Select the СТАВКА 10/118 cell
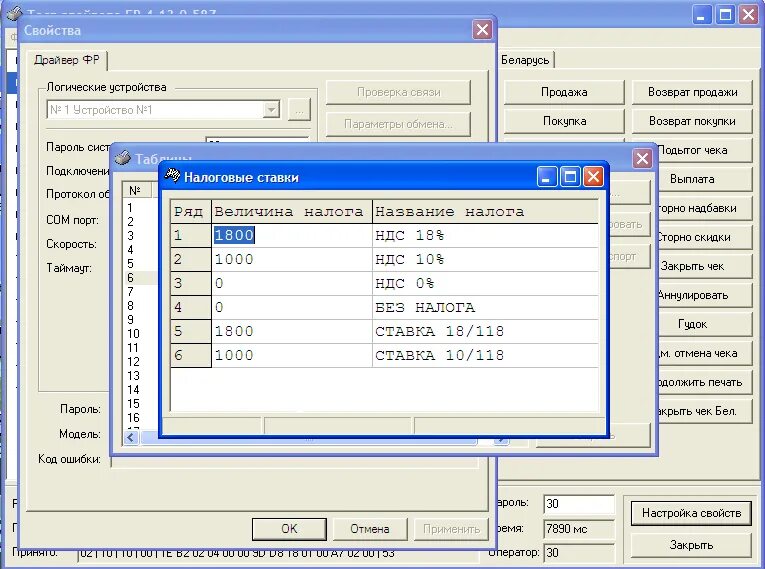This screenshot has height=569, width=765. tap(485, 355)
